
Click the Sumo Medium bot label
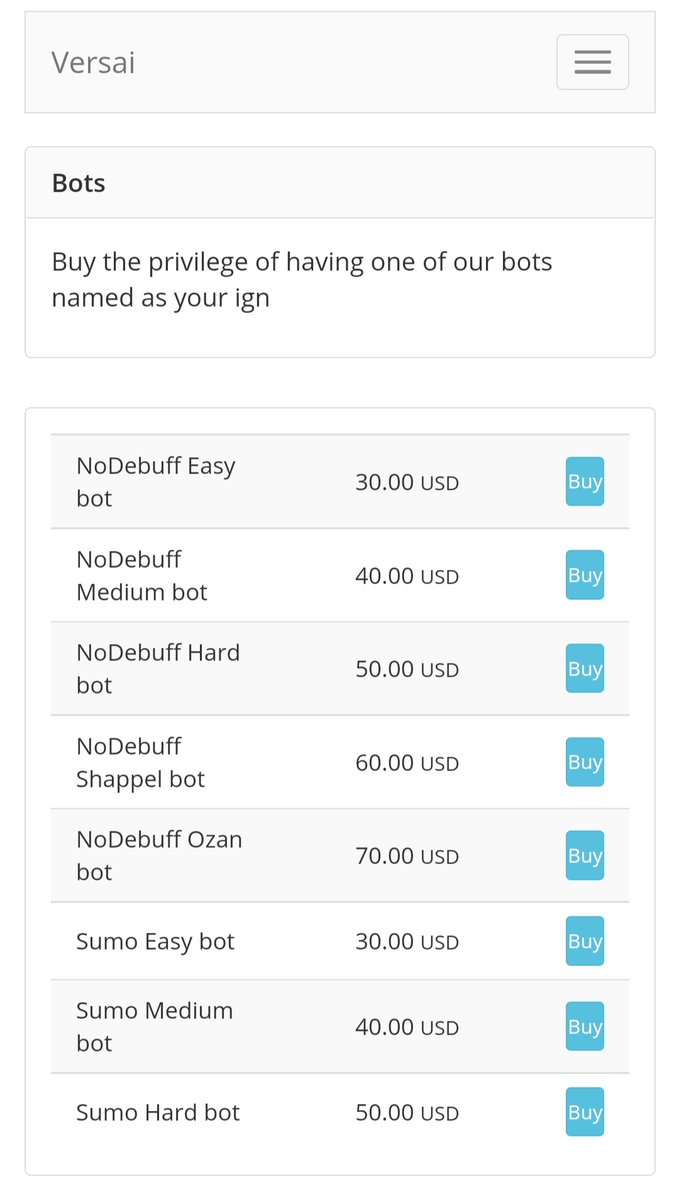[x=154, y=1026]
